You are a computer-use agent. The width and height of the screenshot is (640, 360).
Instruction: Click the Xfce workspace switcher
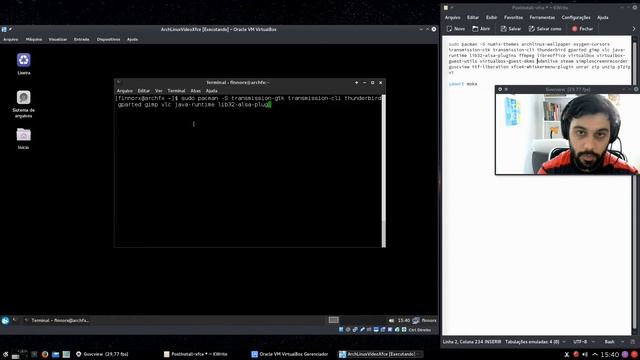pos(333,320)
